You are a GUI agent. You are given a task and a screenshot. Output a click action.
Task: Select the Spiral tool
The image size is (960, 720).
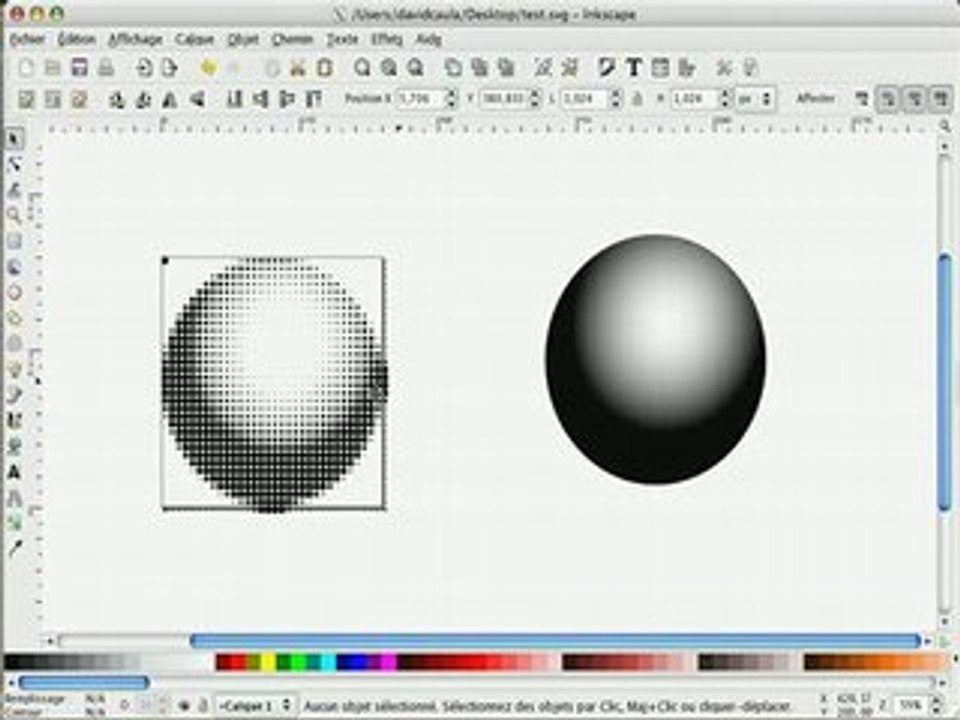pos(14,344)
